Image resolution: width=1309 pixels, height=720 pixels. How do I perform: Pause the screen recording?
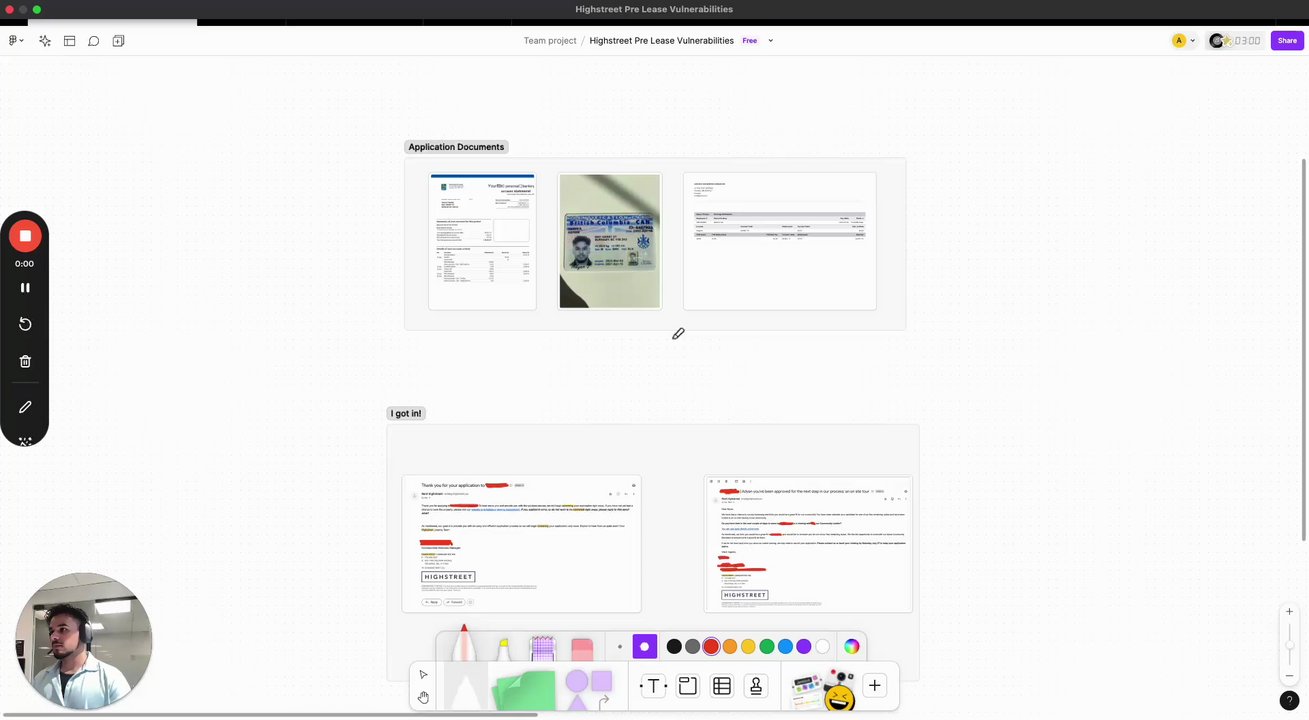pyautogui.click(x=25, y=288)
